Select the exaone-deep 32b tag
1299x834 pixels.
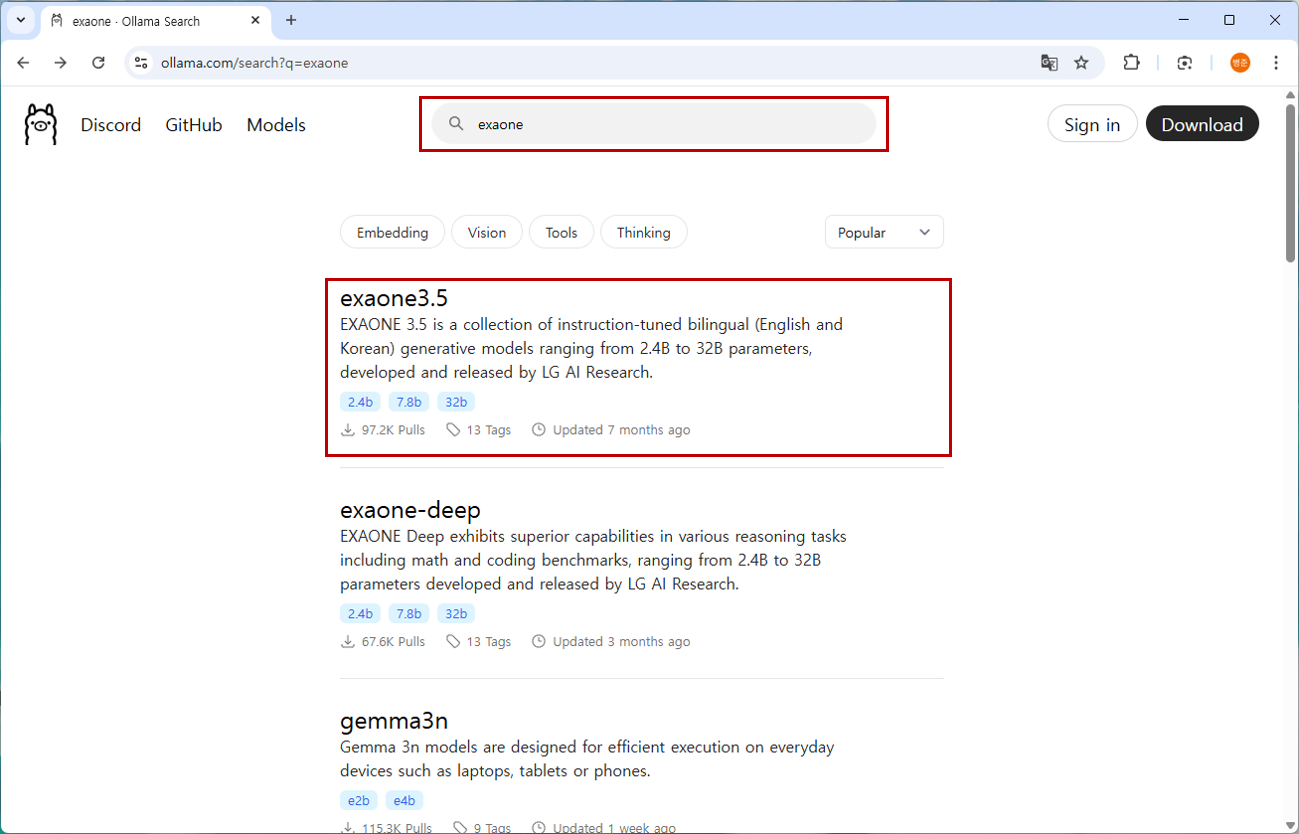point(456,613)
